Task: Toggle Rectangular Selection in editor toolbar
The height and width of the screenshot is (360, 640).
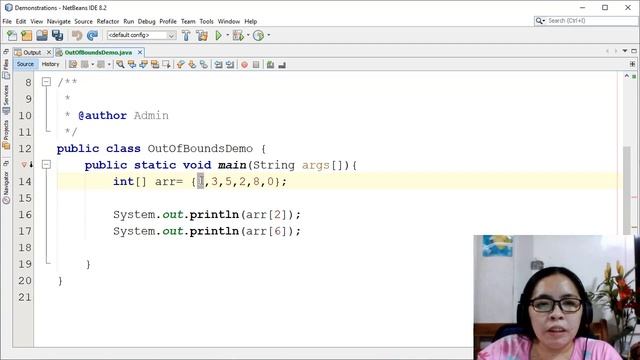Action: tap(166, 64)
